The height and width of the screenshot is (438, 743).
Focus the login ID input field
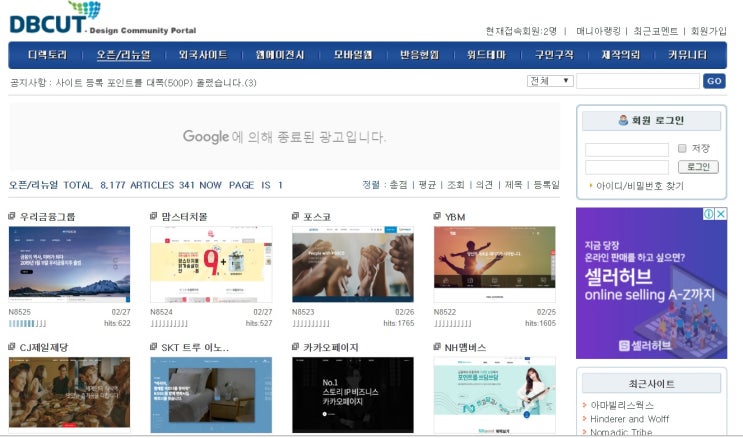(626, 149)
